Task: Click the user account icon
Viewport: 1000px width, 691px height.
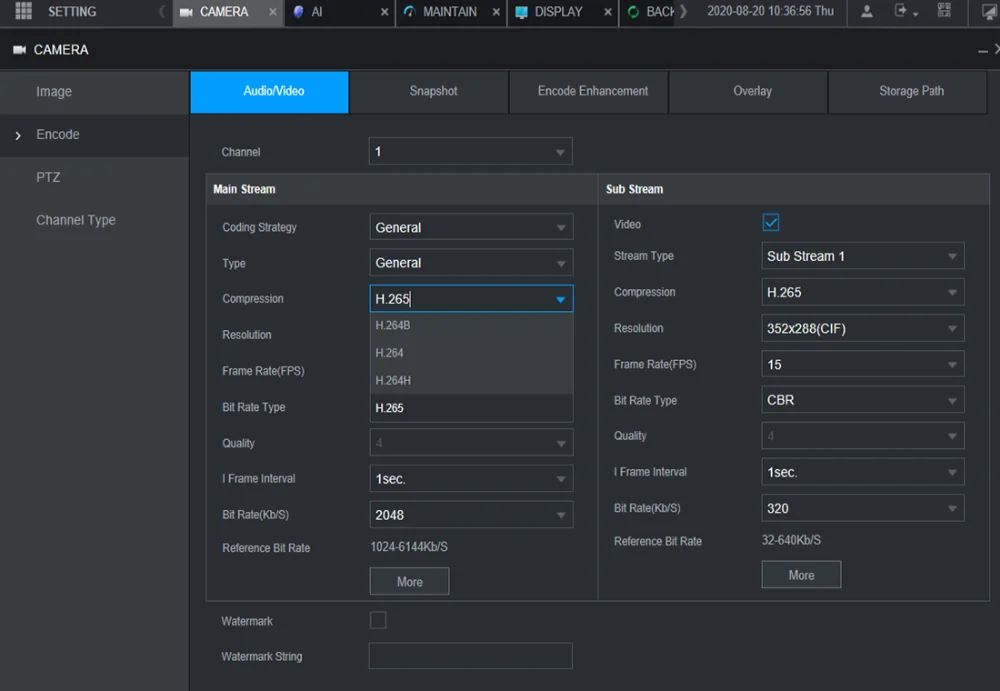Action: point(867,11)
